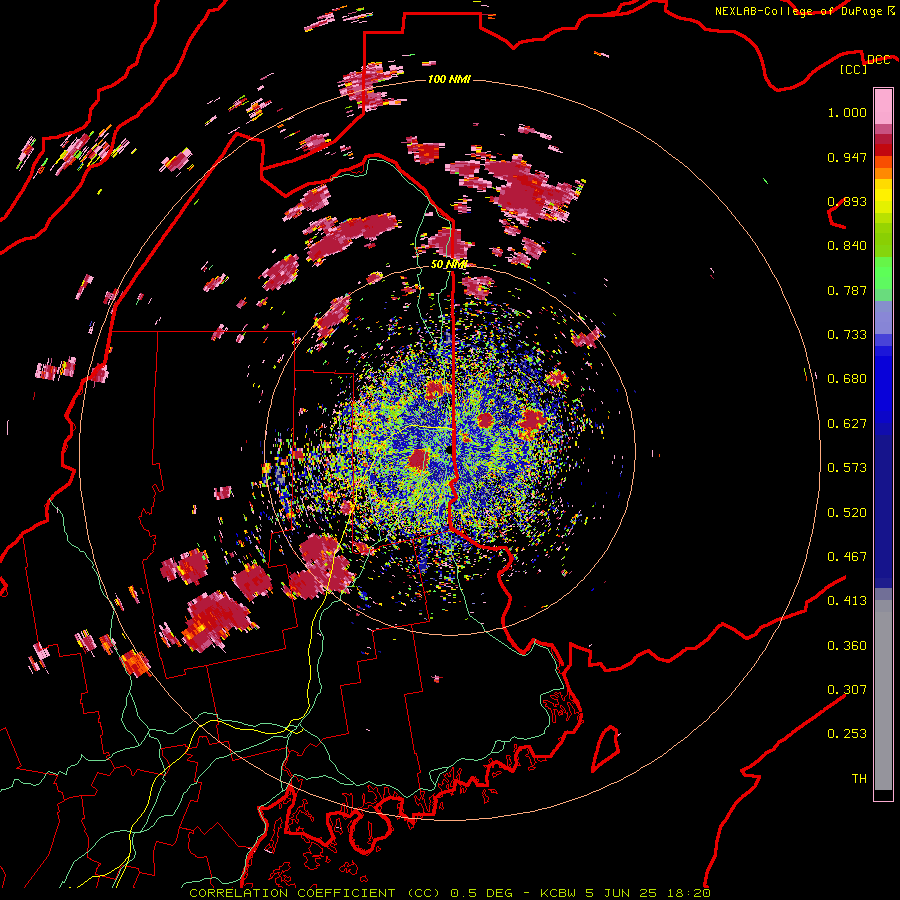Viewport: 900px width, 900px height.
Task: Select the 0.307 scale value
Action: [847, 690]
